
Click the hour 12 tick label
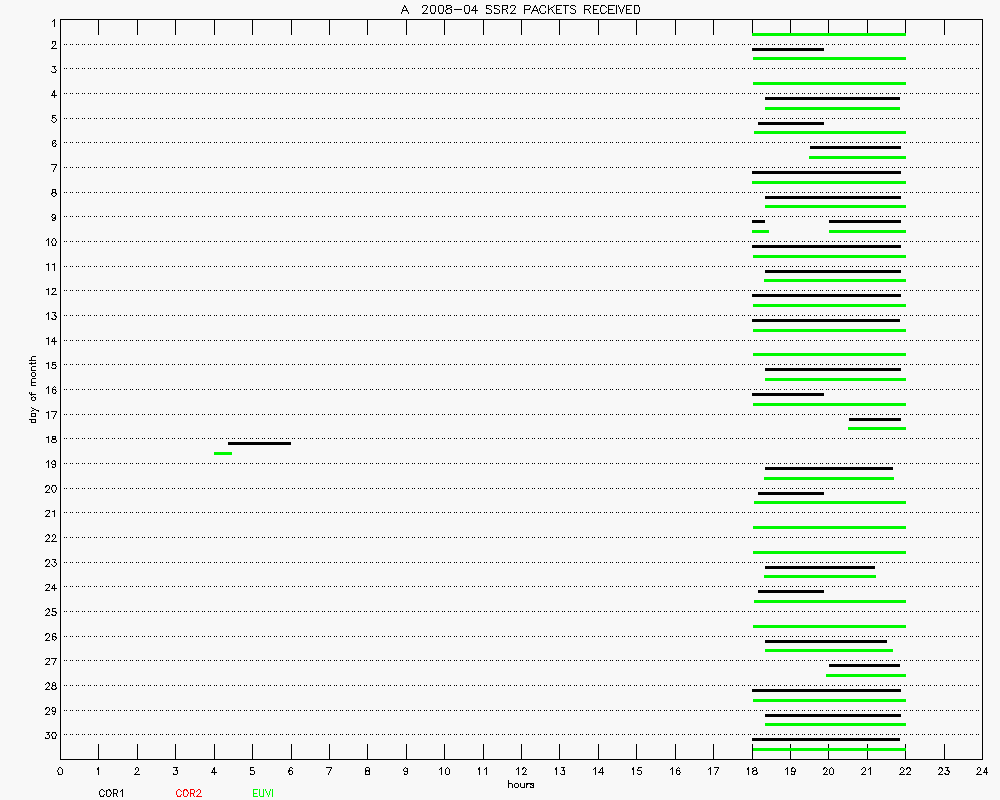click(x=521, y=771)
